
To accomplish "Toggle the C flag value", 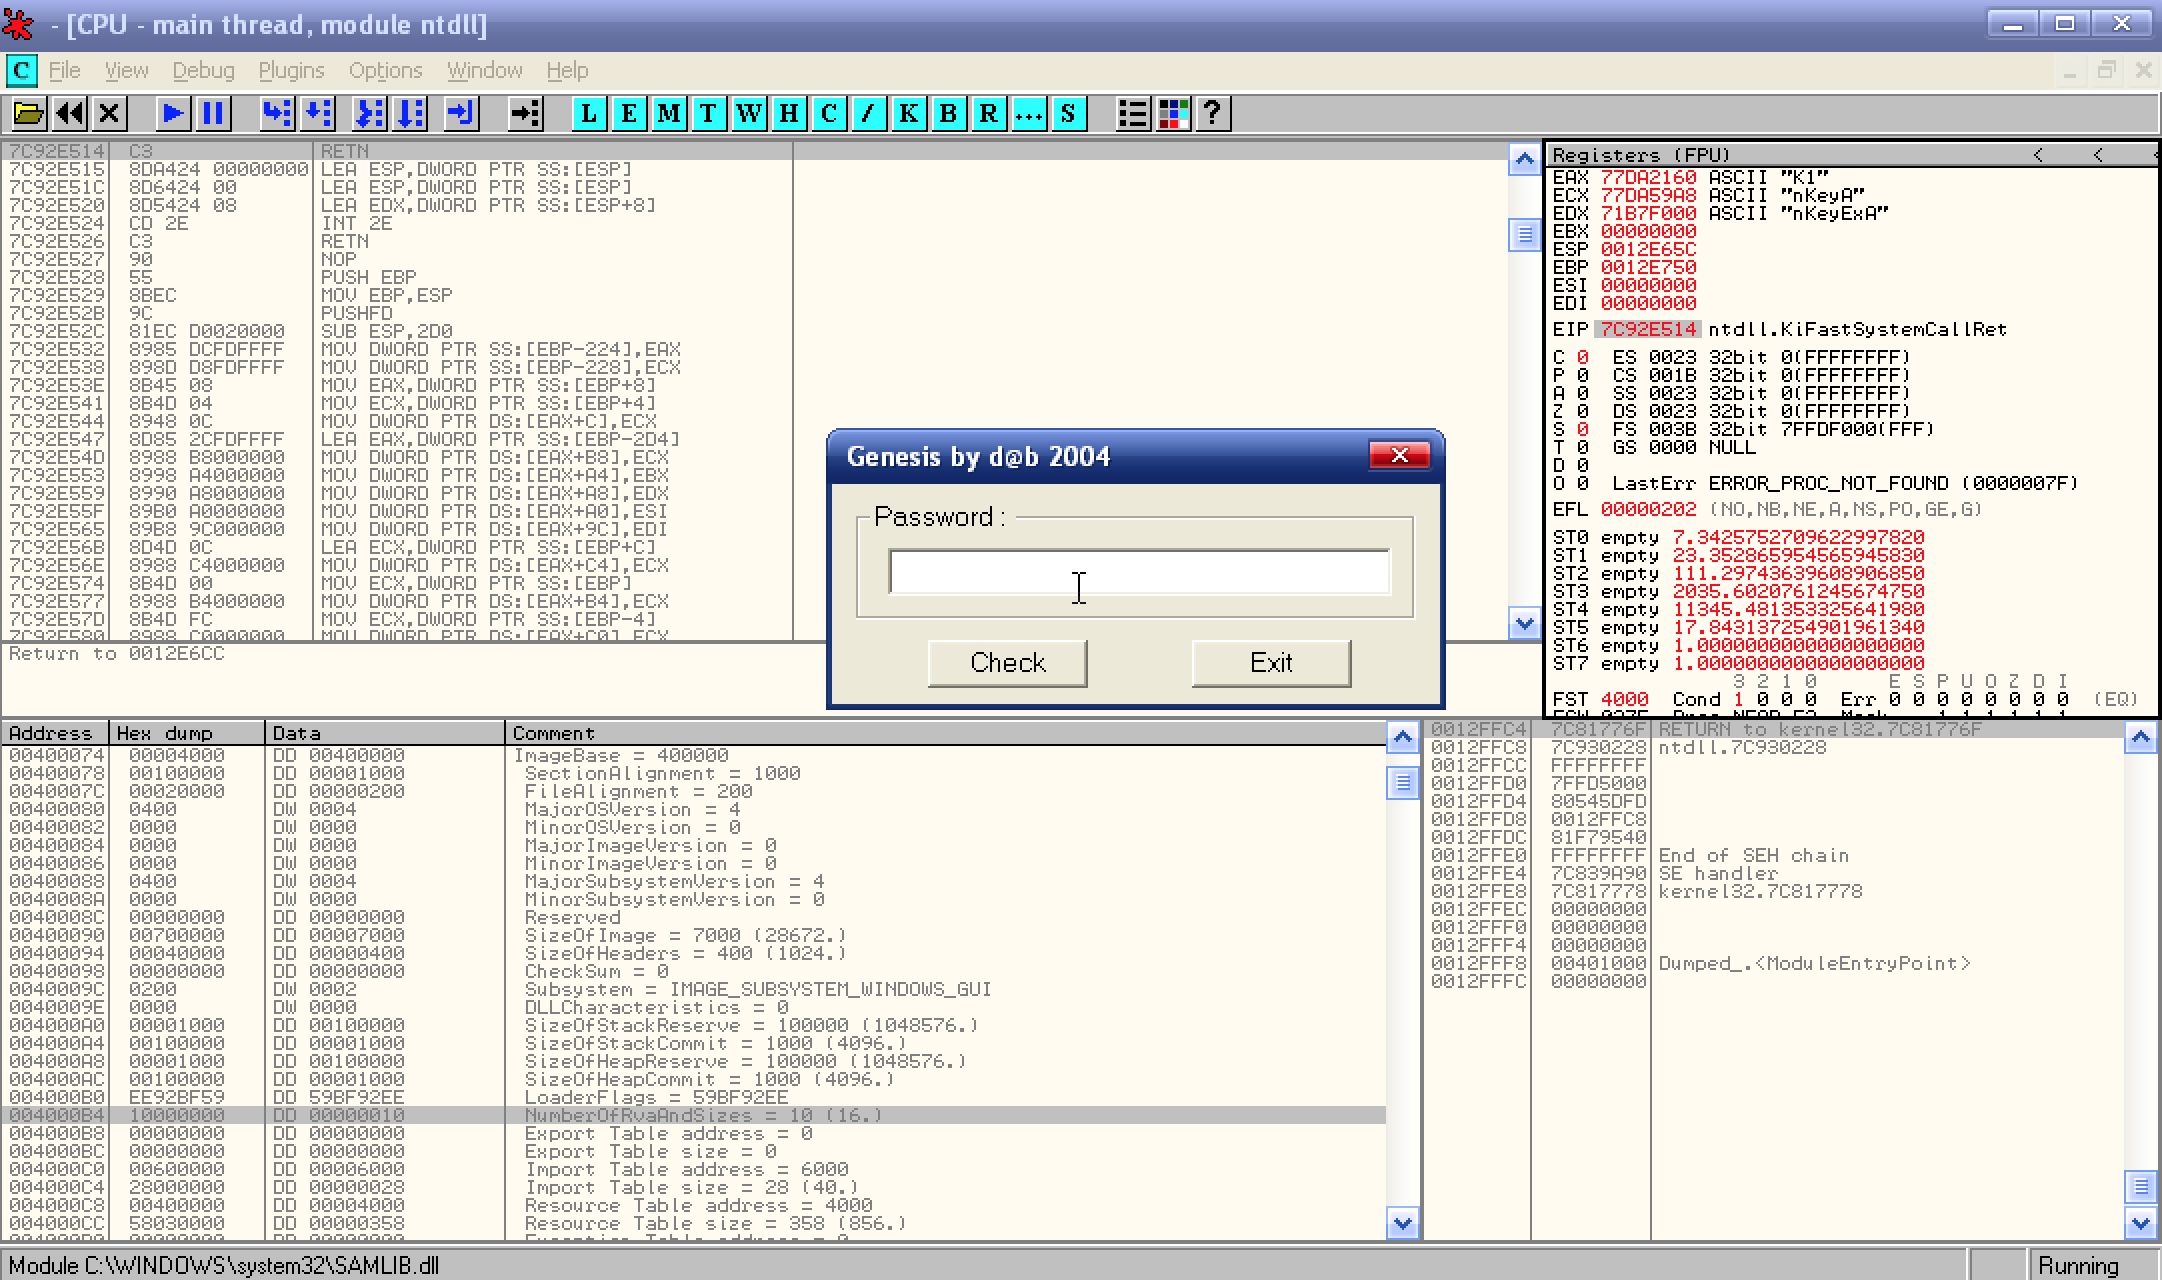I will click(x=1582, y=357).
